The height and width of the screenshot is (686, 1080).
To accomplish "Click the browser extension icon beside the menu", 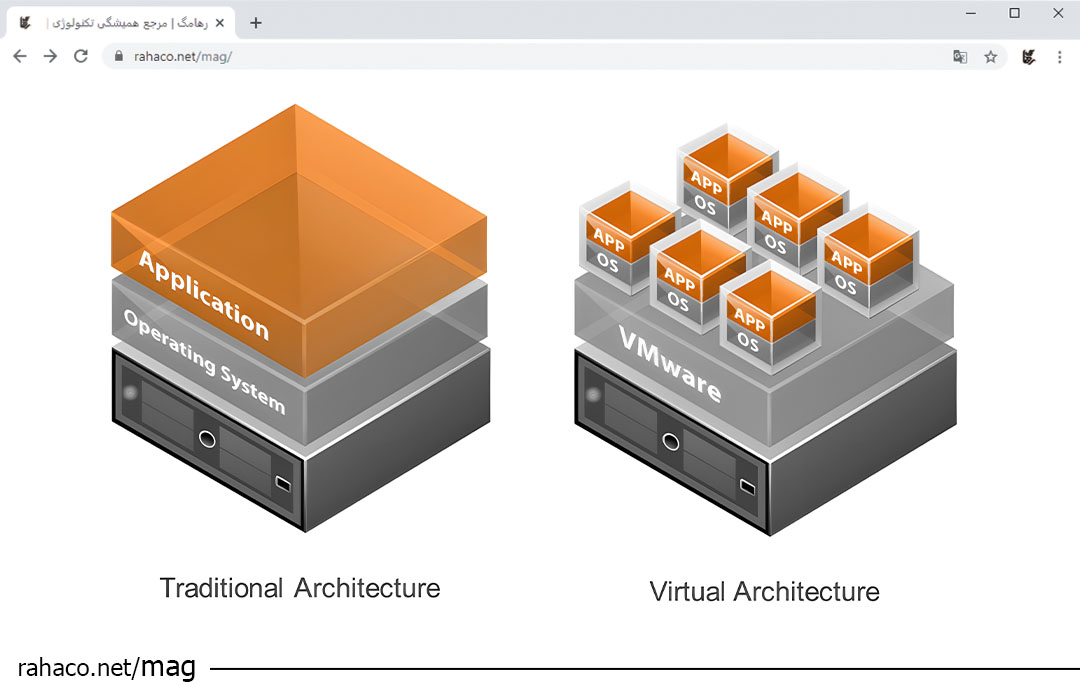I will click(x=1029, y=57).
